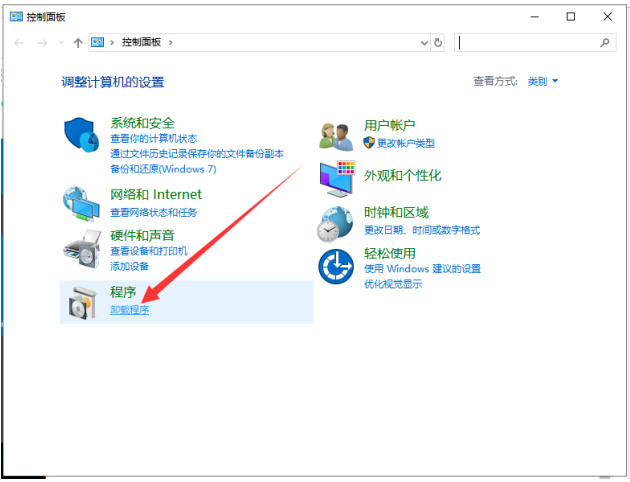Open the System and Security shield icon
The height and width of the screenshot is (482, 630).
click(x=81, y=136)
